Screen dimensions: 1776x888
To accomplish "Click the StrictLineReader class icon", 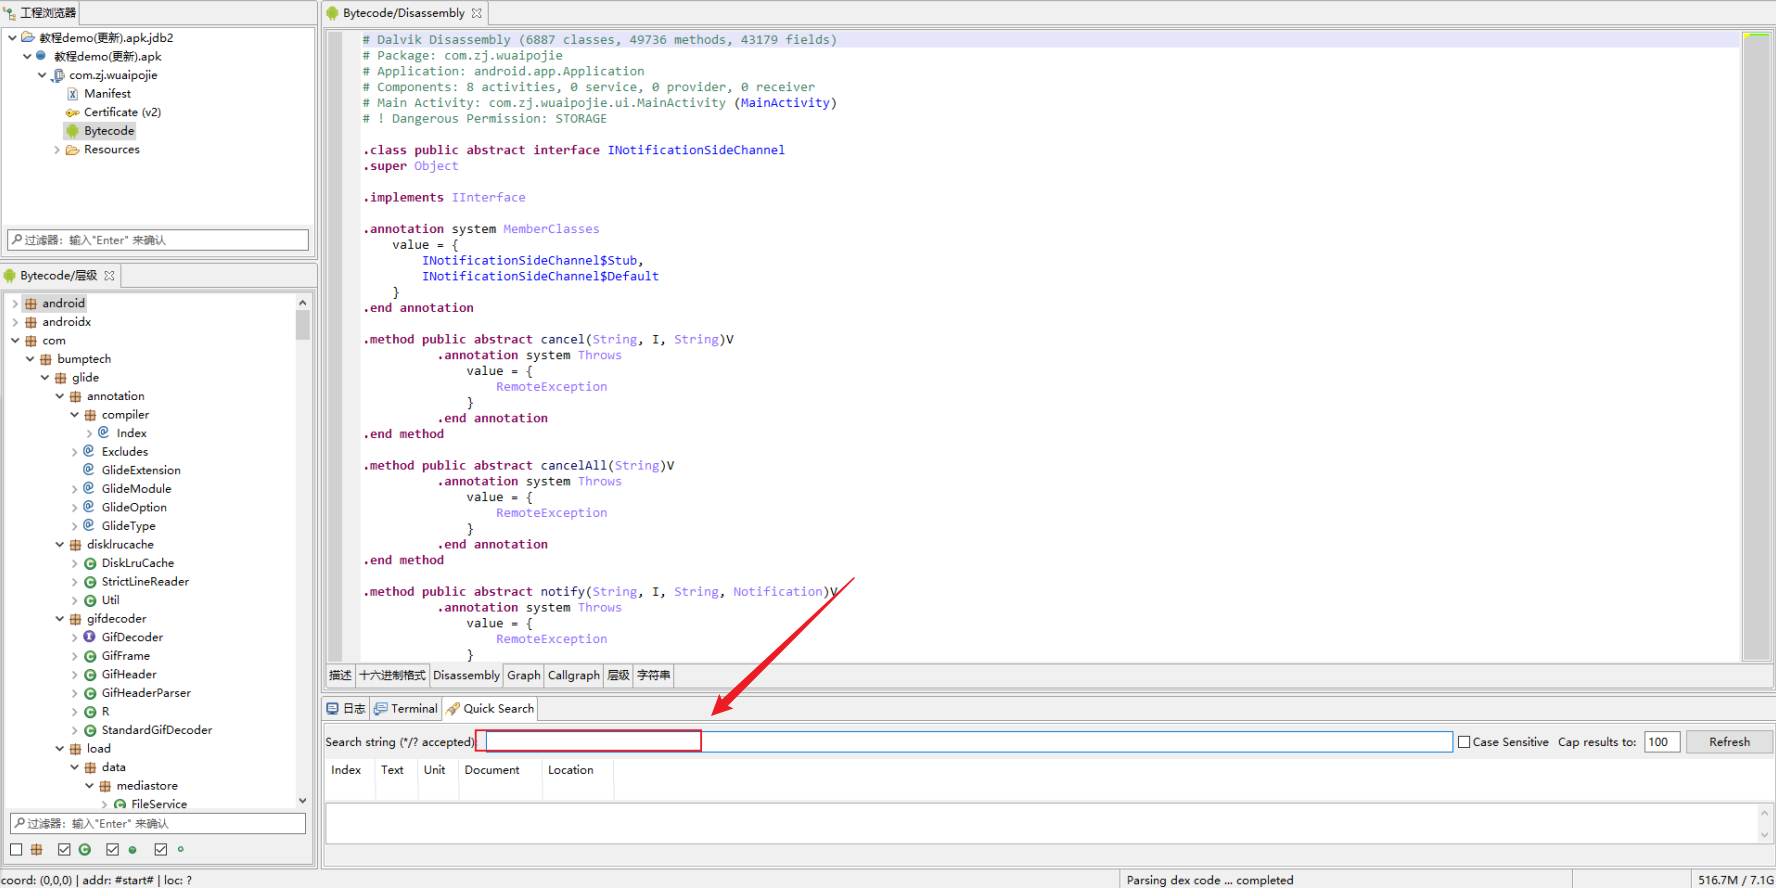I will (x=90, y=582).
